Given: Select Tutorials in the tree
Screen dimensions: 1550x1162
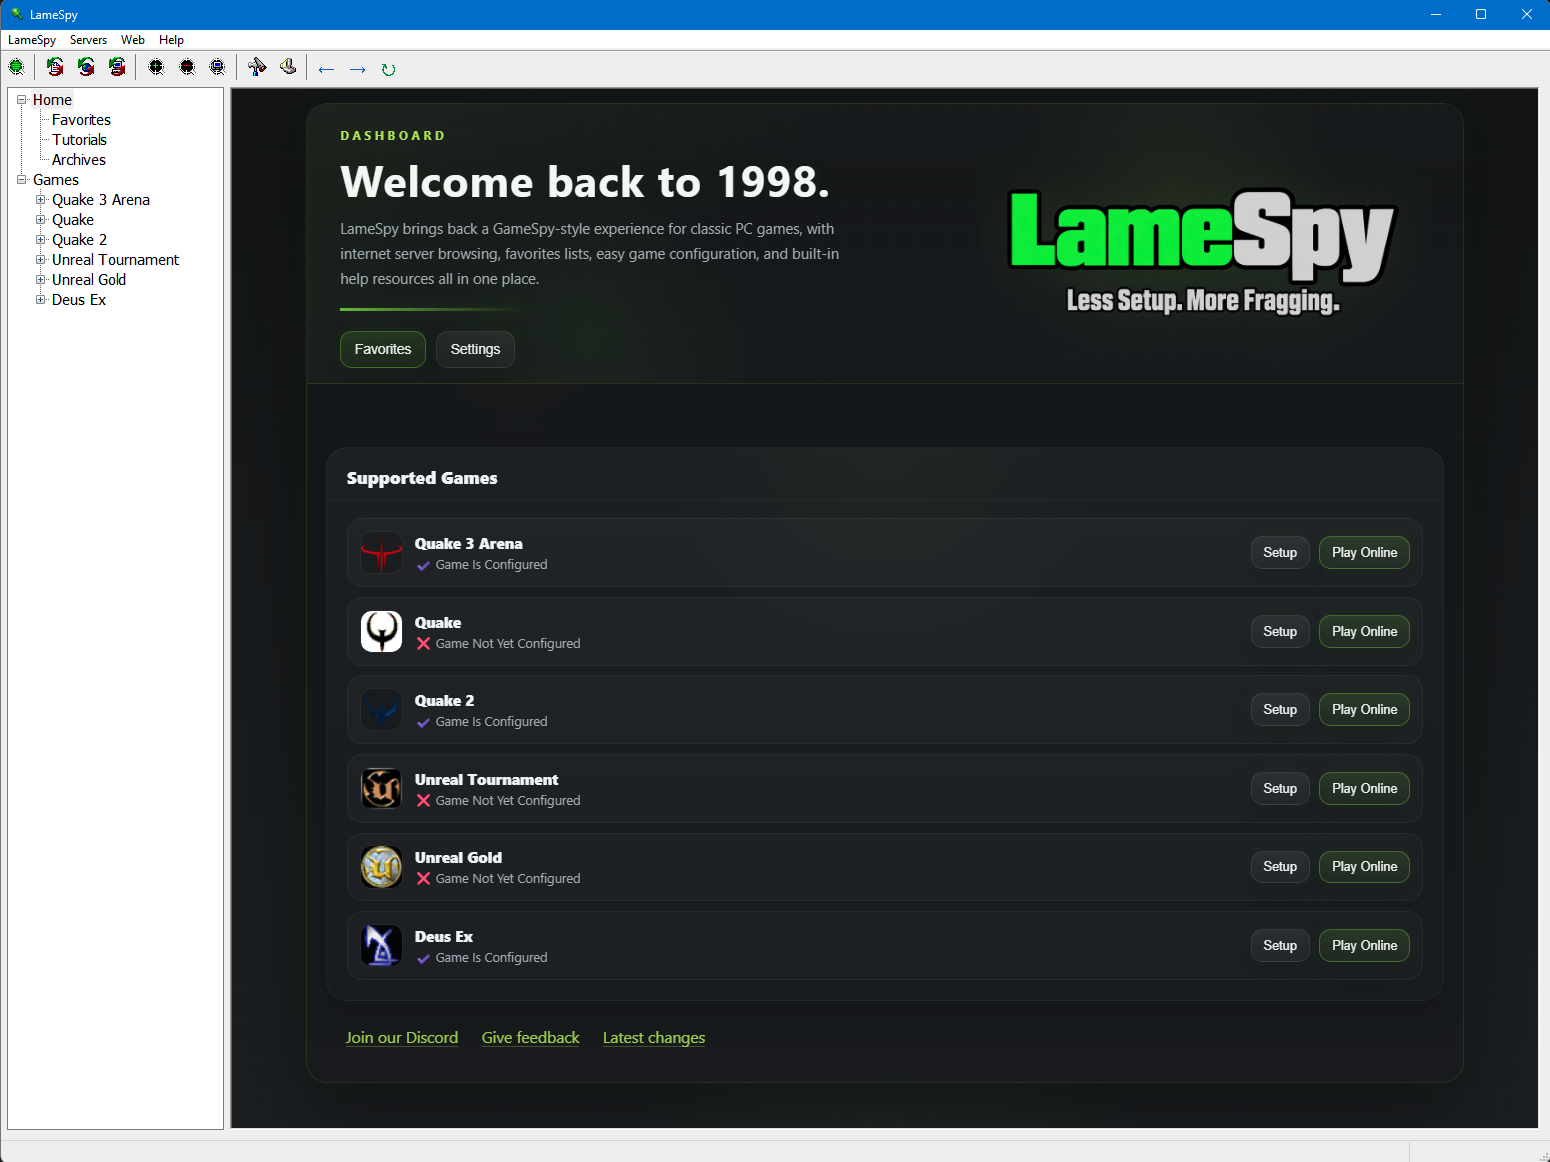Looking at the screenshot, I should [79, 140].
